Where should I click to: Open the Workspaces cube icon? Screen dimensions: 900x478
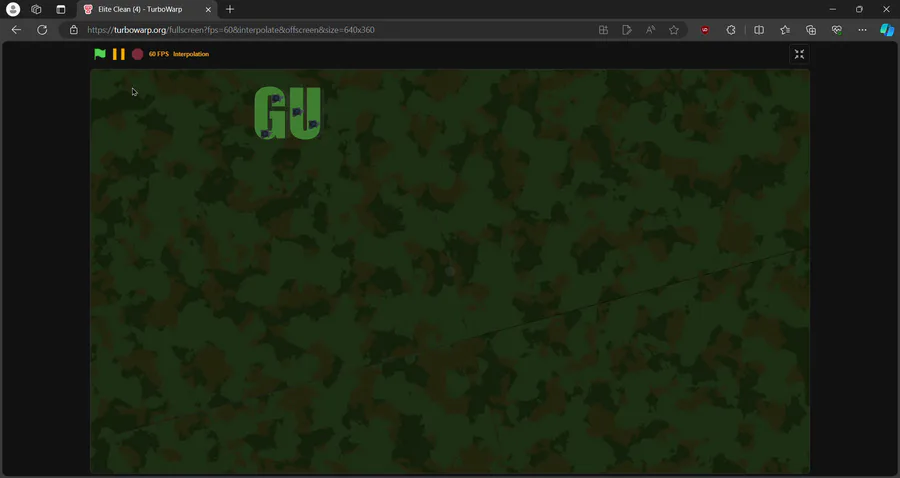(36, 9)
